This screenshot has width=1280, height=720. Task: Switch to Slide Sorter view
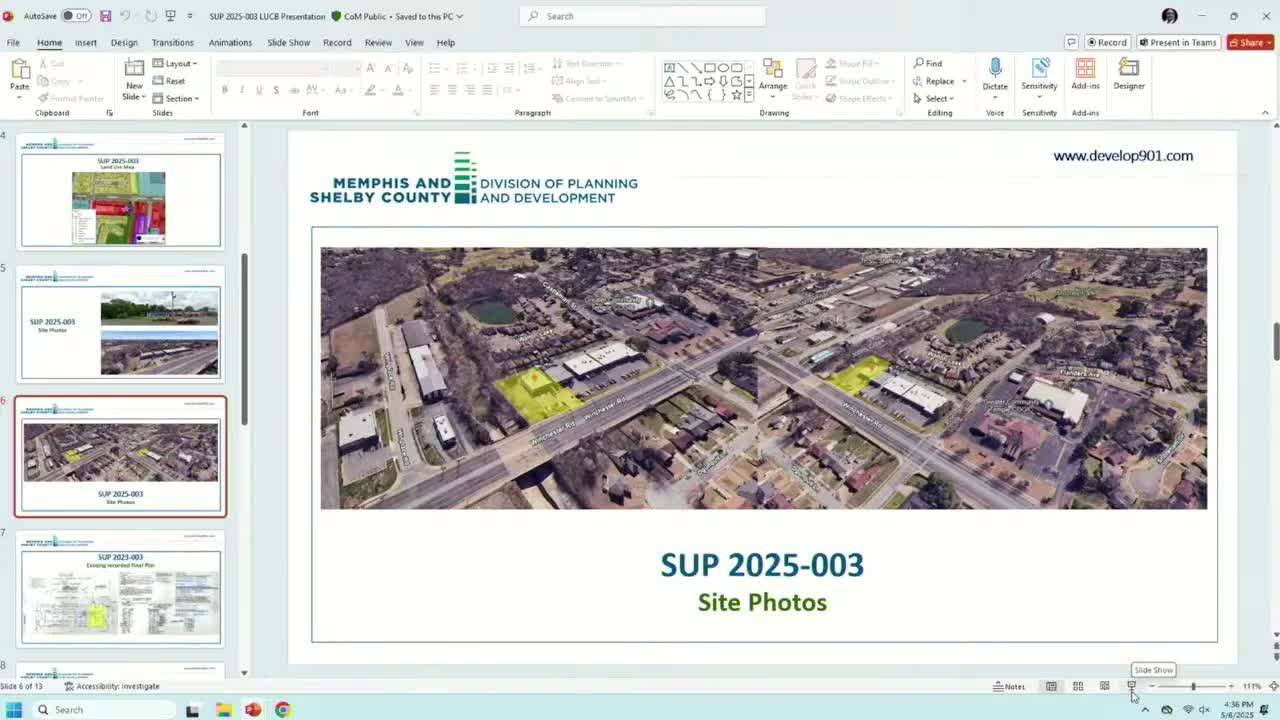(1078, 686)
